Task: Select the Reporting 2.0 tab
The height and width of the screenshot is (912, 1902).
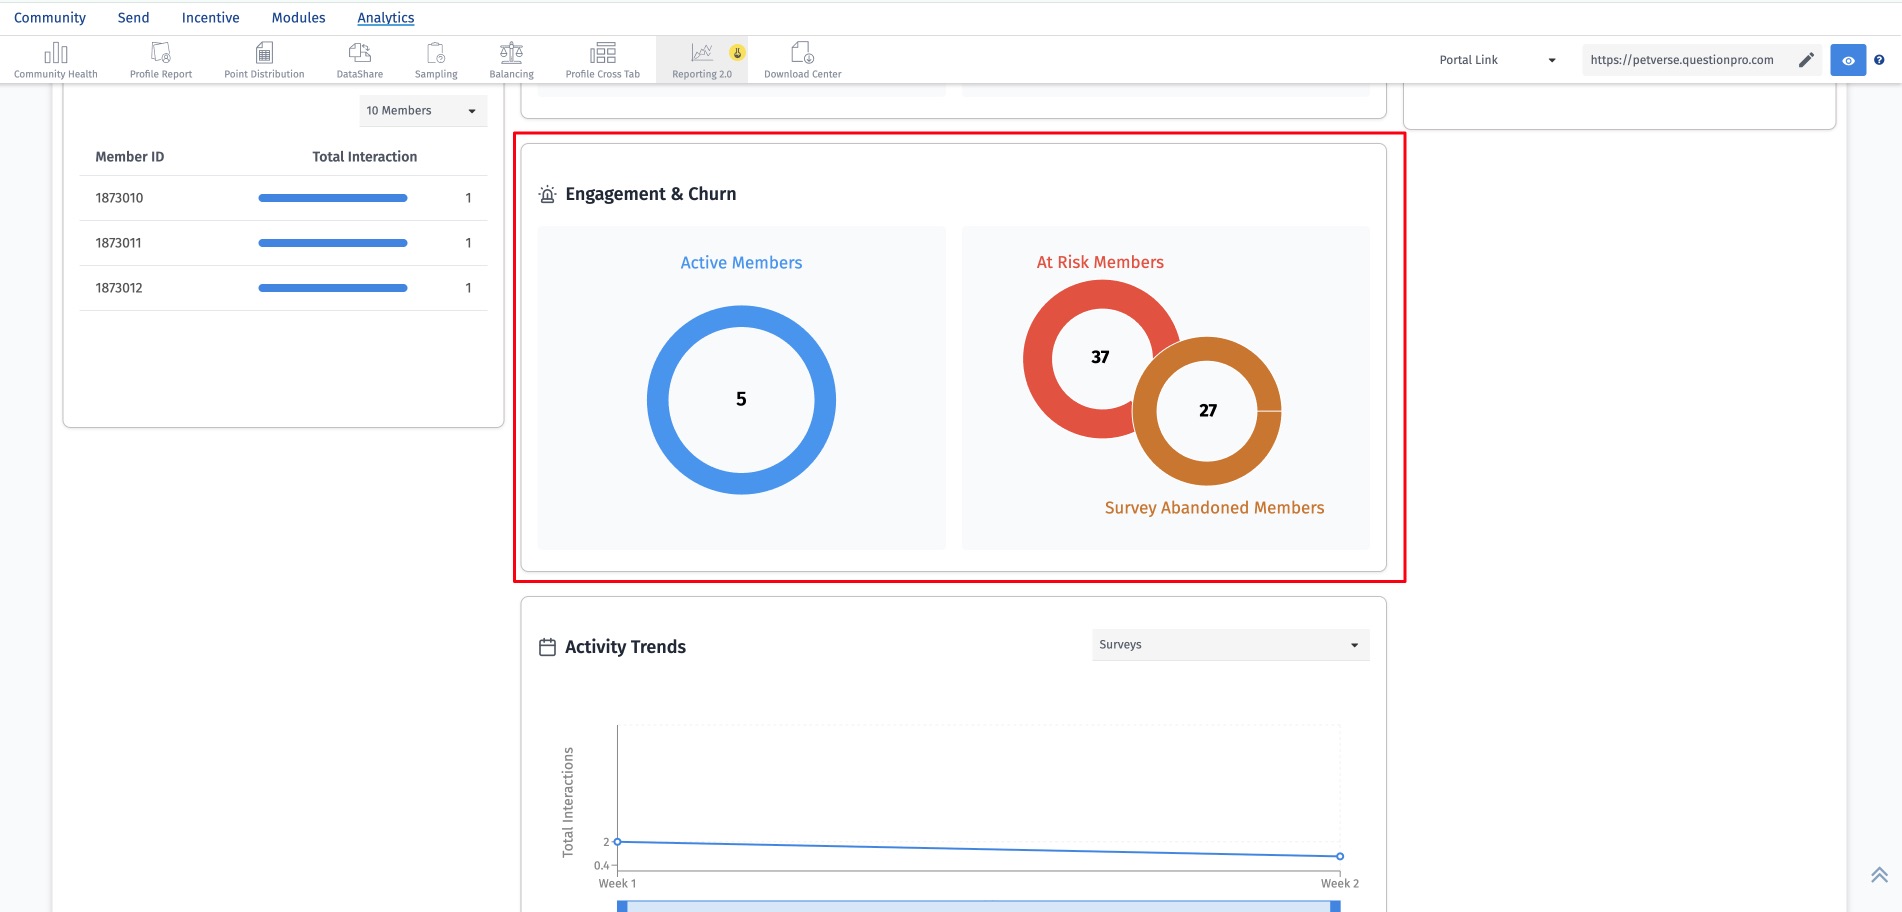Action: pos(702,60)
